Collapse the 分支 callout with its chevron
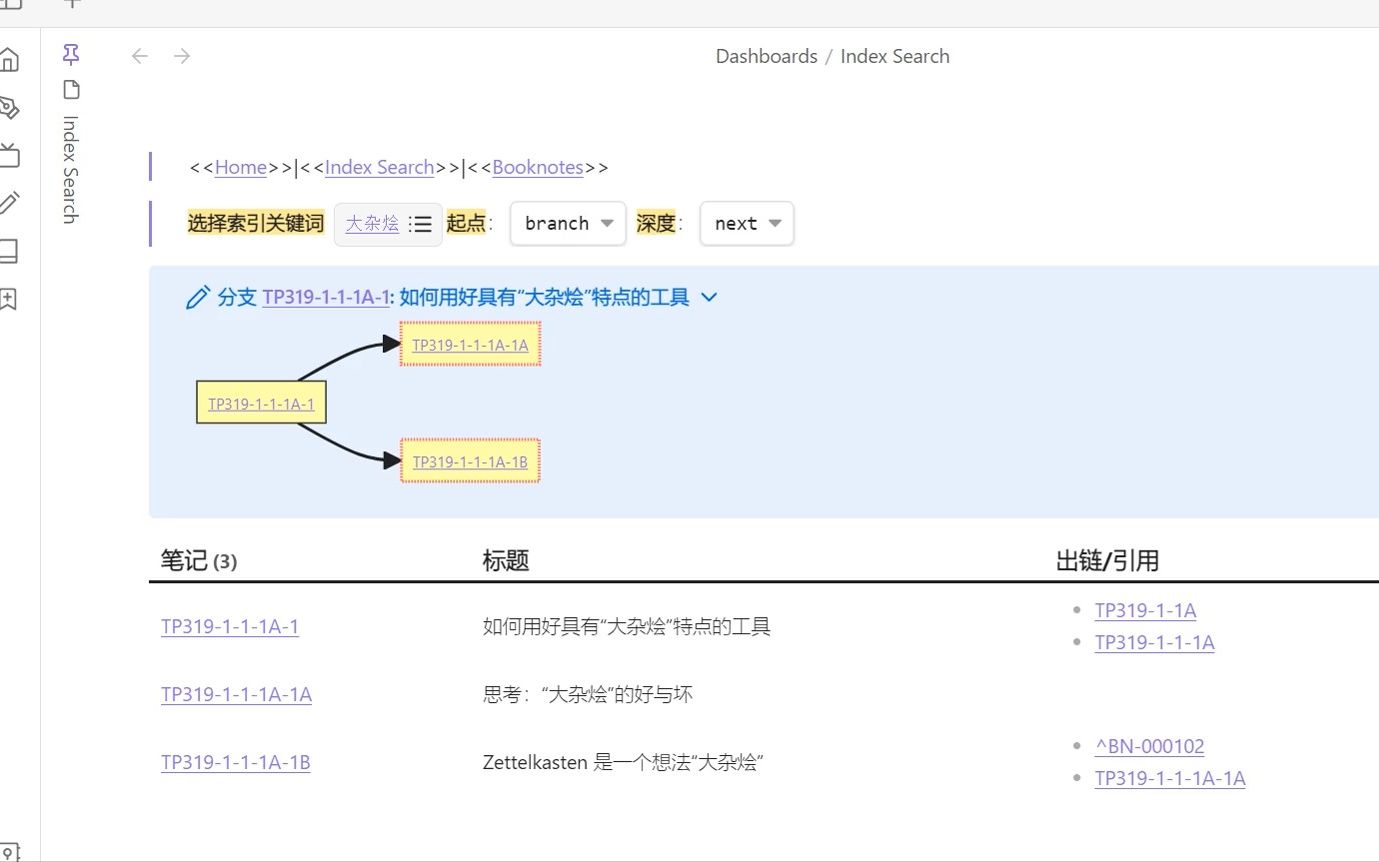The image size is (1379, 862). pos(709,297)
